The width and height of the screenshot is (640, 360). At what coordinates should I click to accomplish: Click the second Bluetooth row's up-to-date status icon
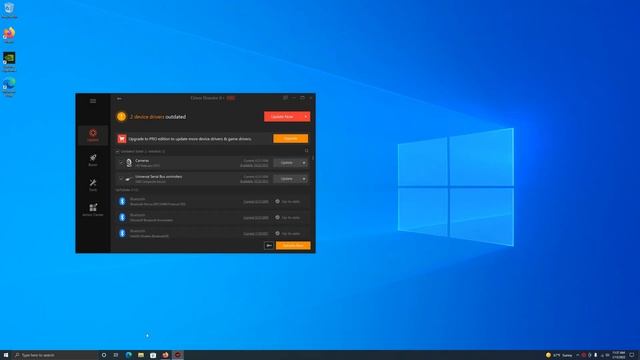(x=278, y=217)
